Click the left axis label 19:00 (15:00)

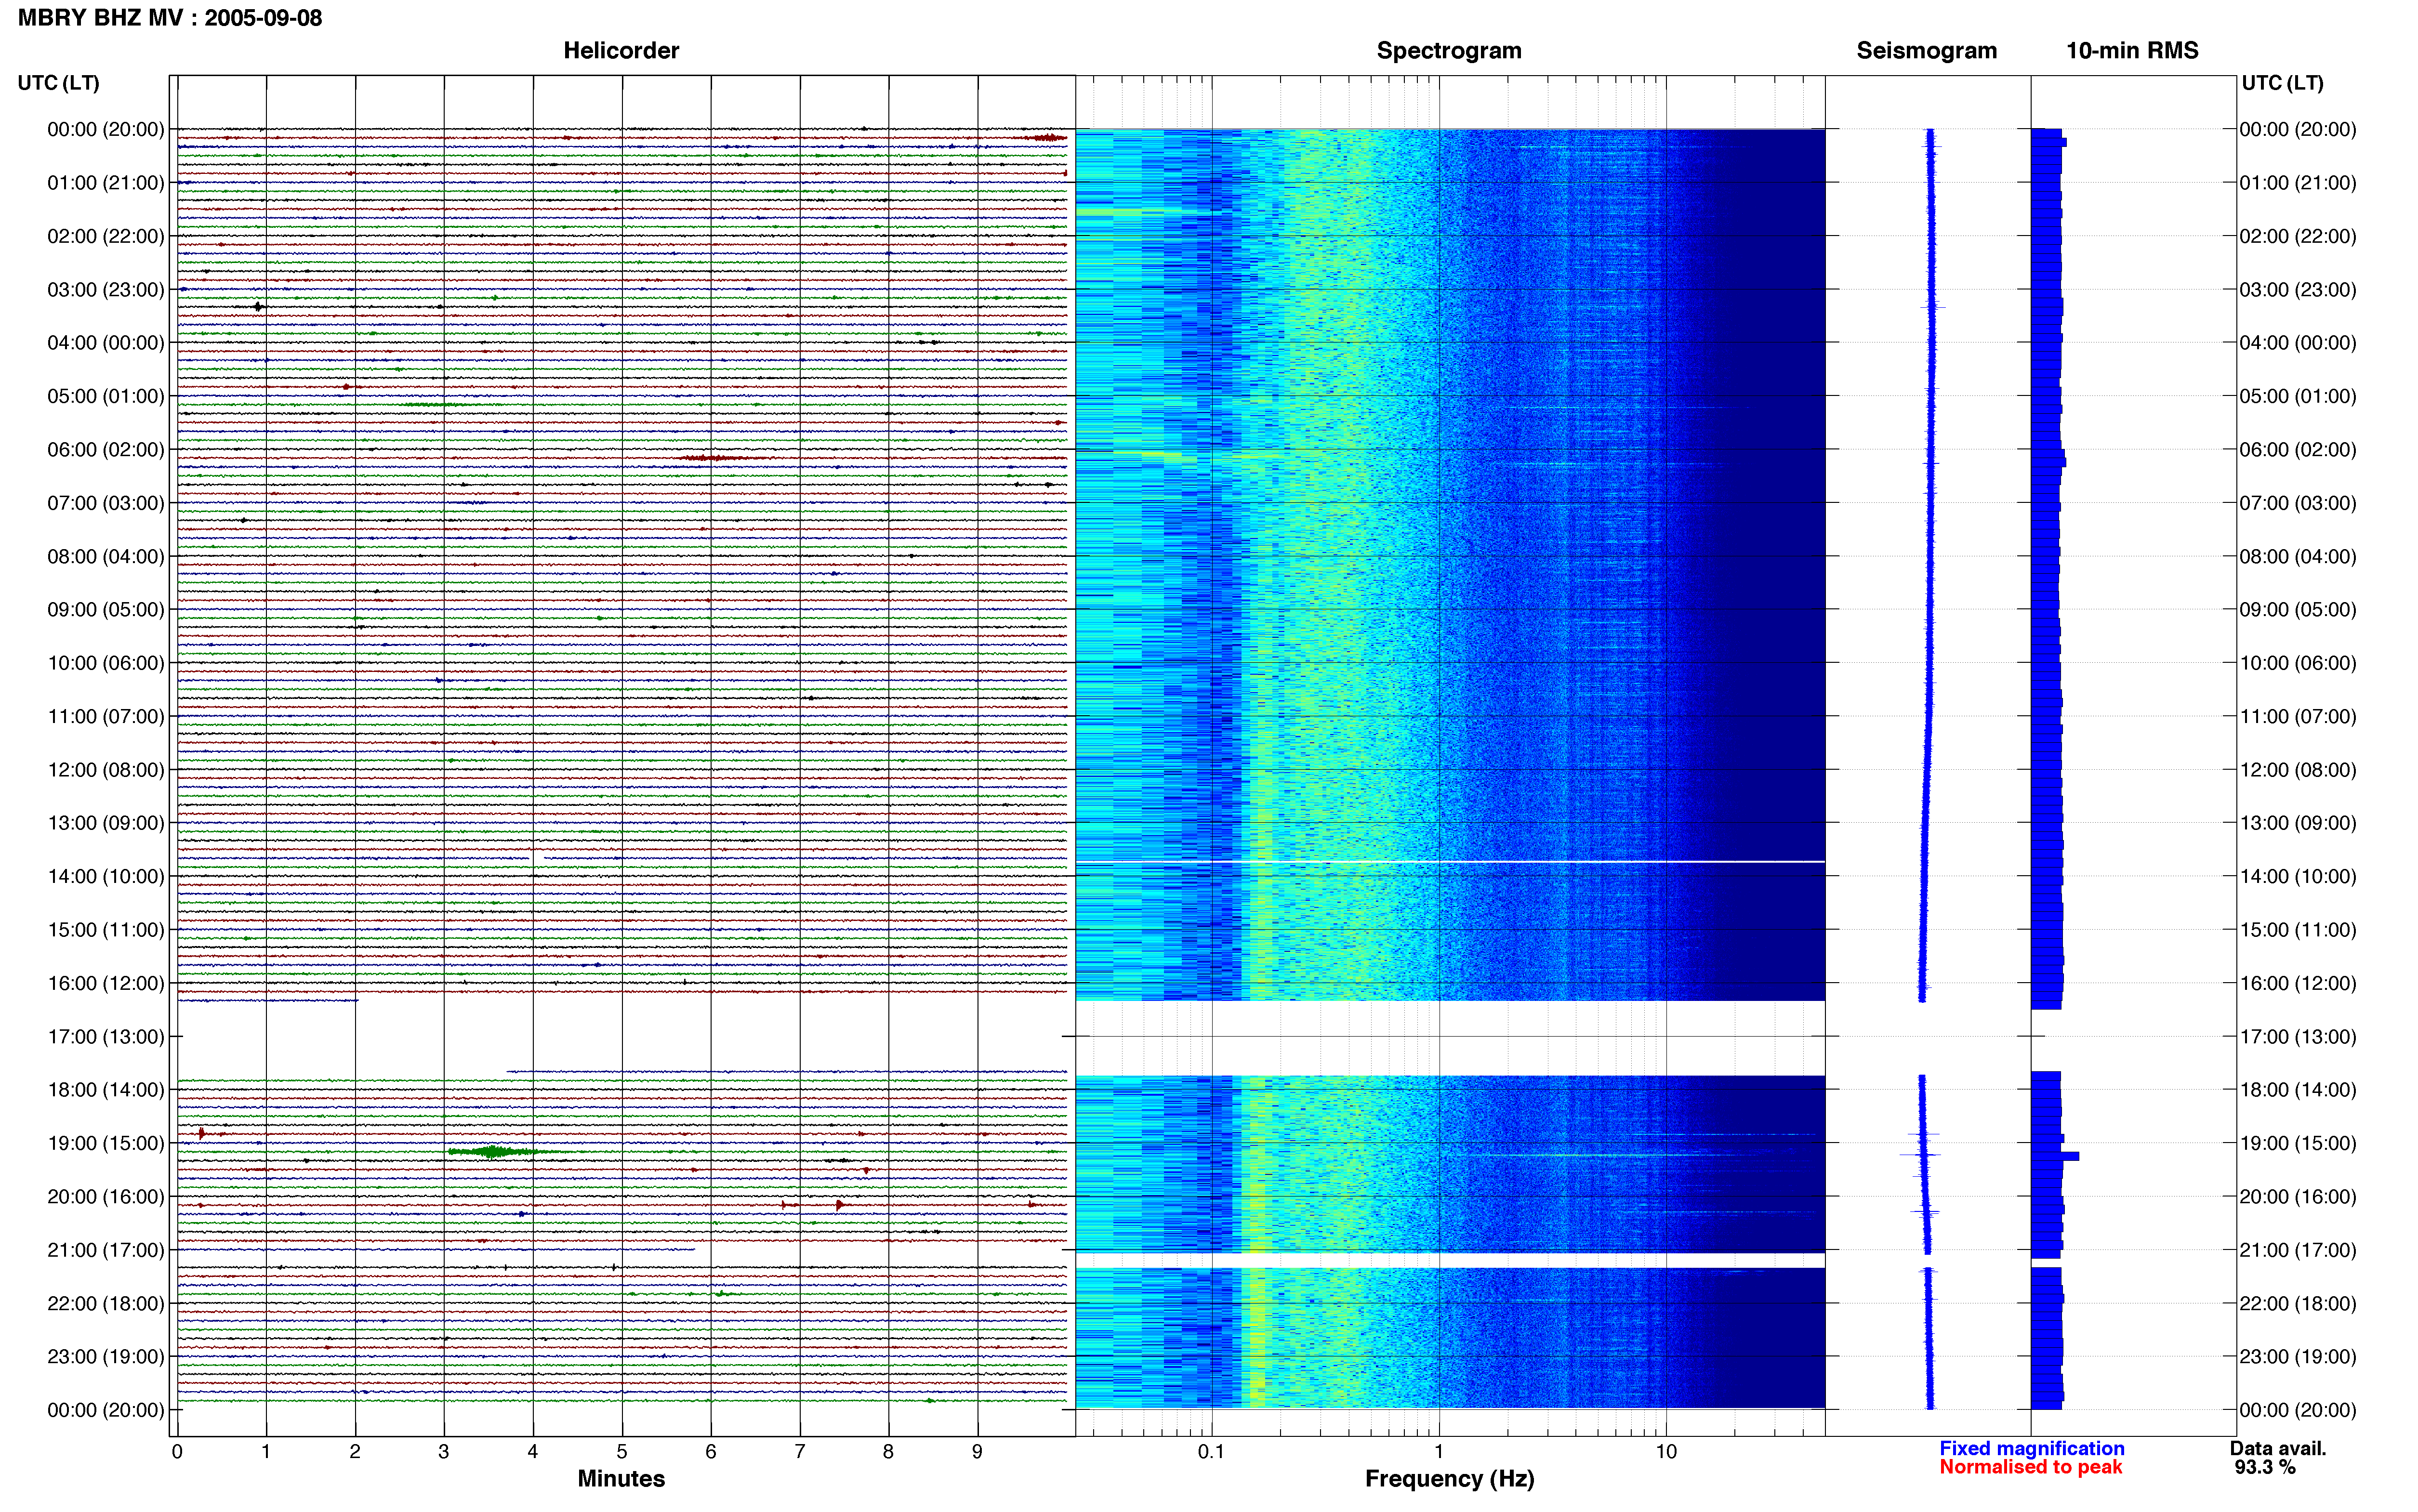coord(106,1143)
